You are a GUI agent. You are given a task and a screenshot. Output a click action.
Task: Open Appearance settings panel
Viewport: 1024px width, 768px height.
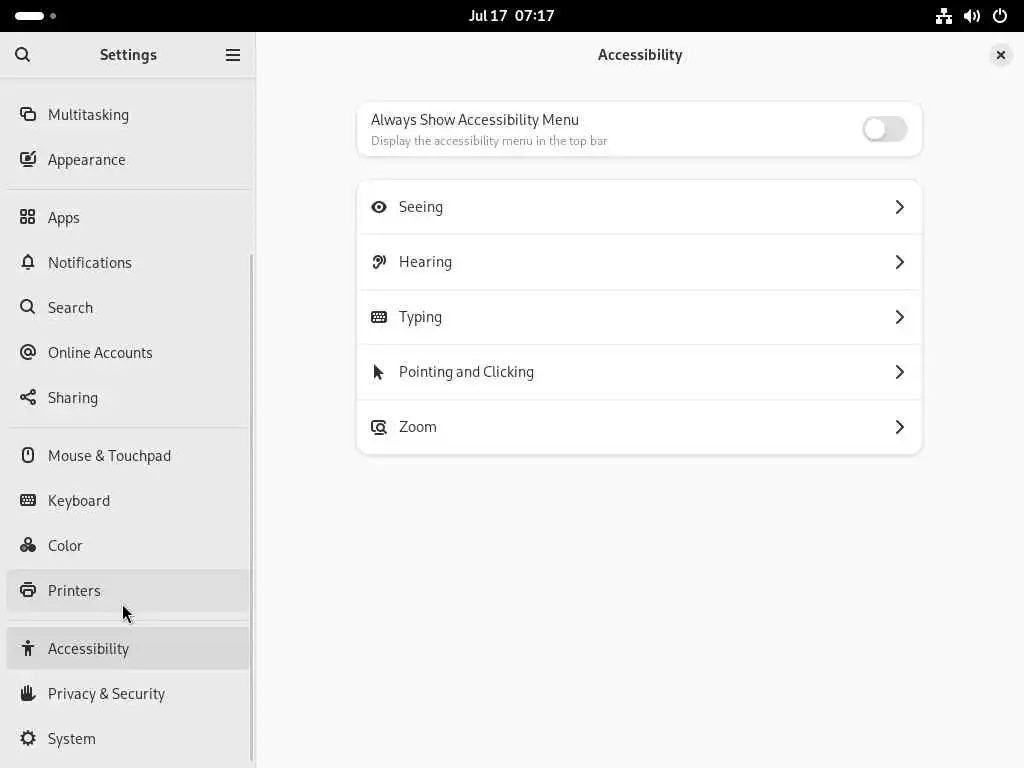tap(128, 159)
